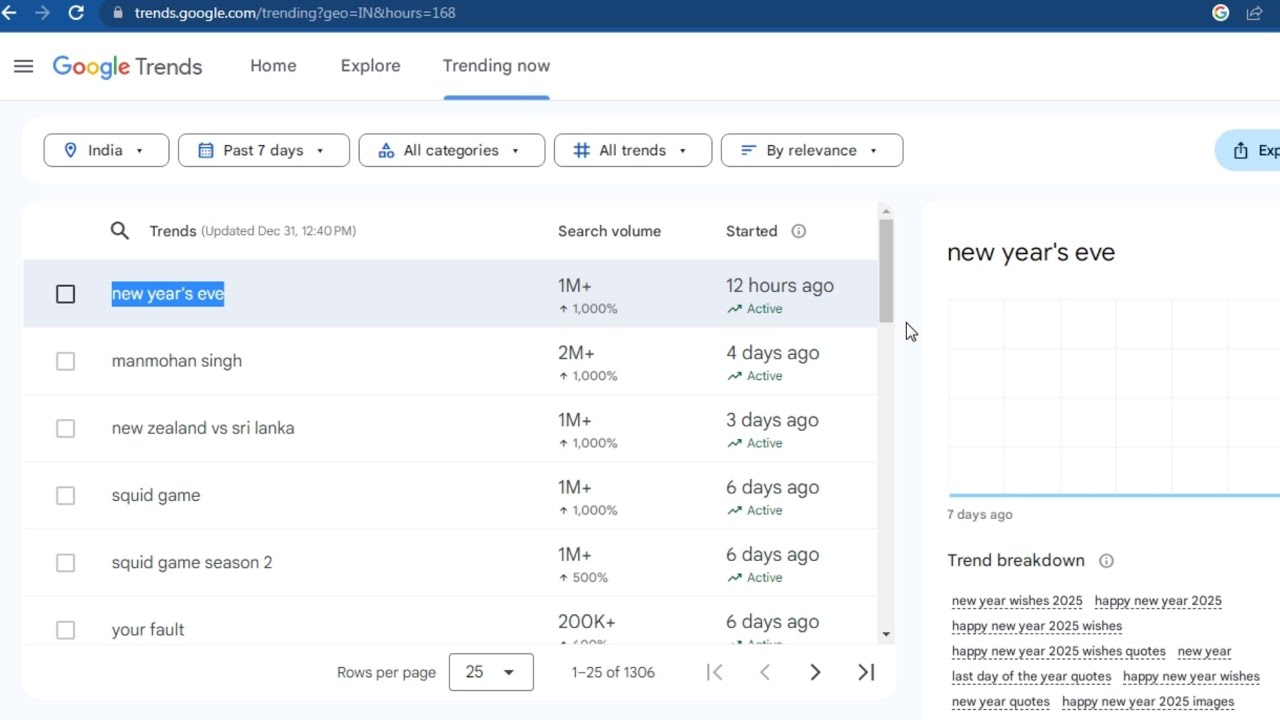Reload the page with browser refresh icon
The width and height of the screenshot is (1280, 720).
tap(76, 13)
